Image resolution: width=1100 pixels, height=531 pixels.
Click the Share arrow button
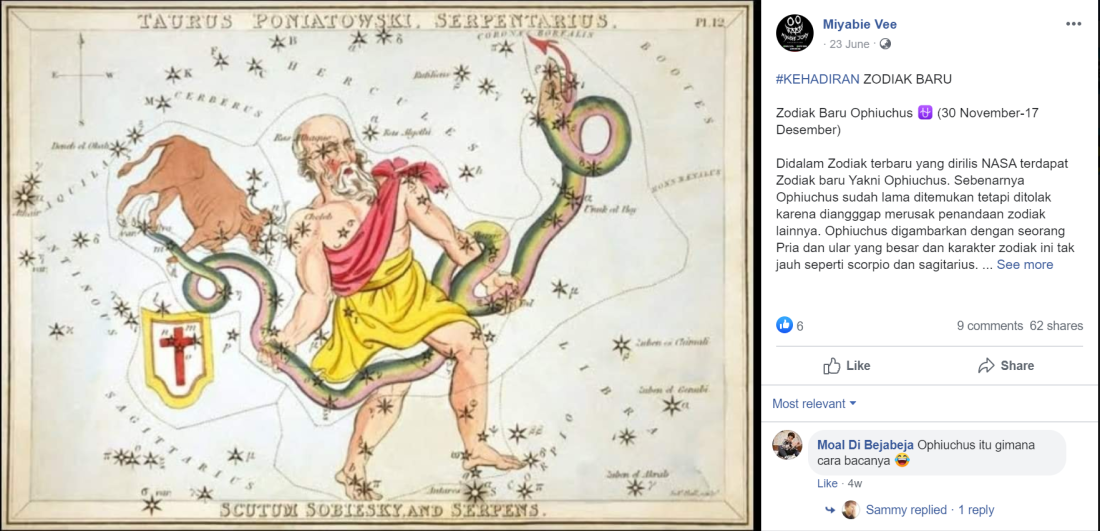pos(1006,365)
